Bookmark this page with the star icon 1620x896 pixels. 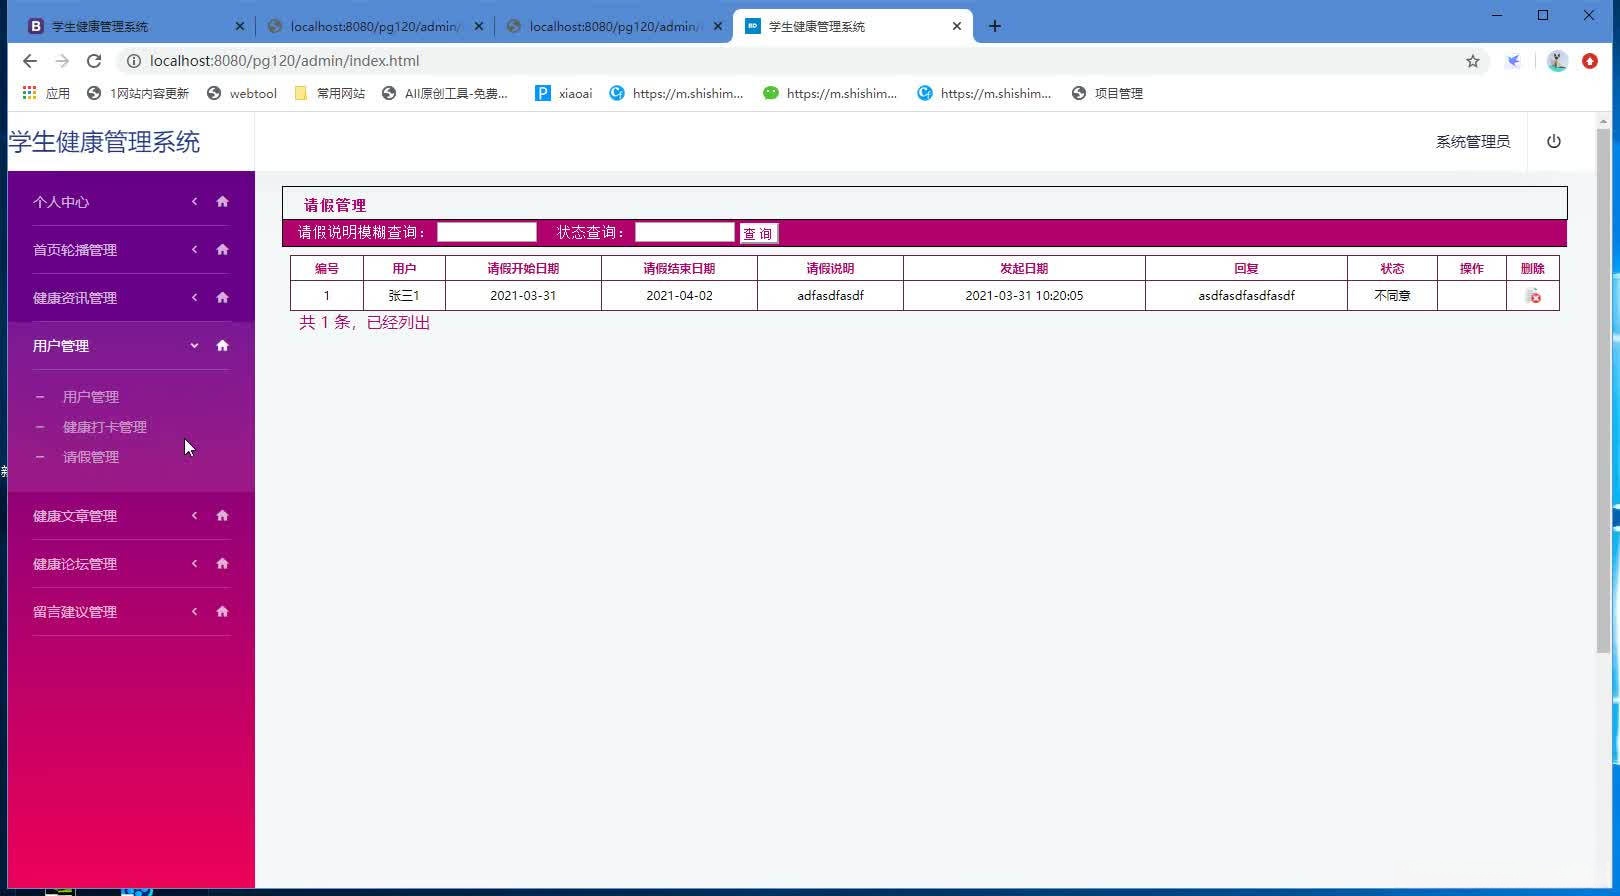[1473, 61]
